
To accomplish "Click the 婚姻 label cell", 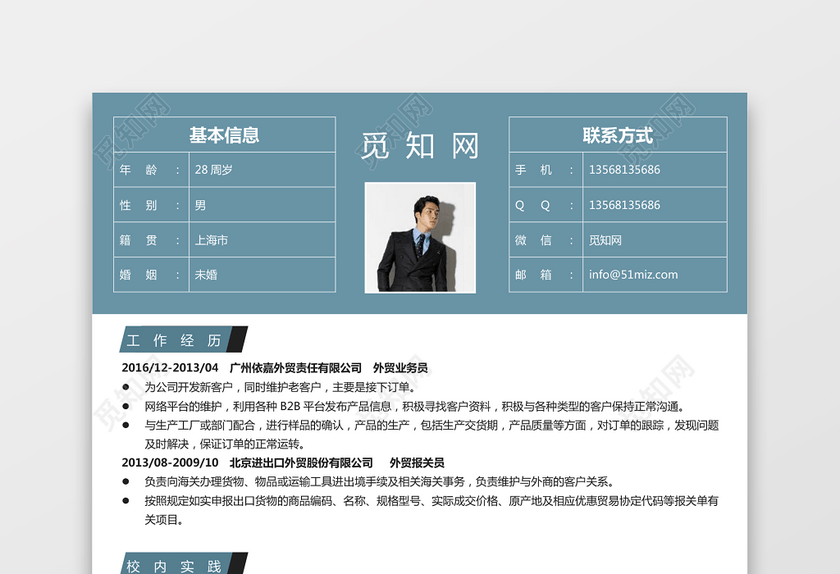I will coord(151,275).
